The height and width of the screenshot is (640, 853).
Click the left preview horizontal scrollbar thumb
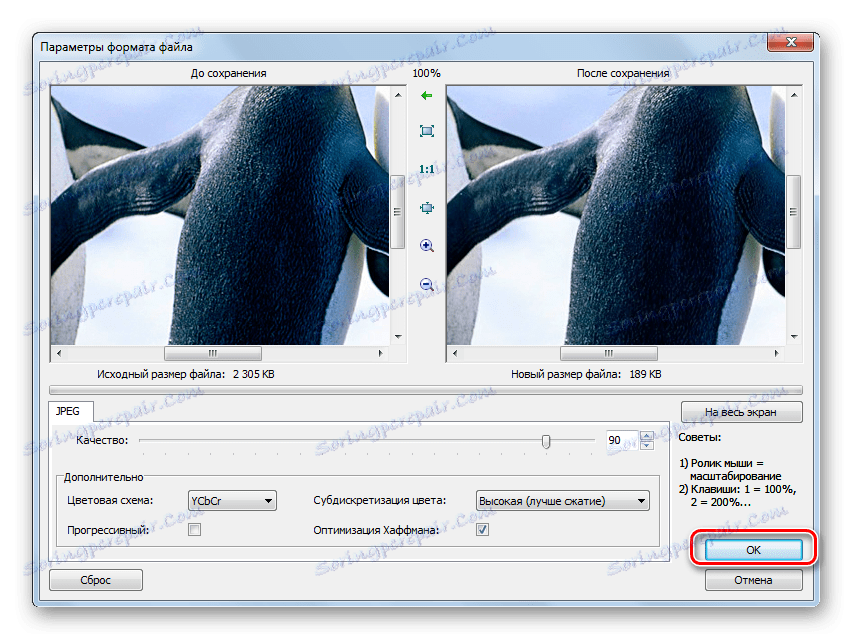coord(213,353)
